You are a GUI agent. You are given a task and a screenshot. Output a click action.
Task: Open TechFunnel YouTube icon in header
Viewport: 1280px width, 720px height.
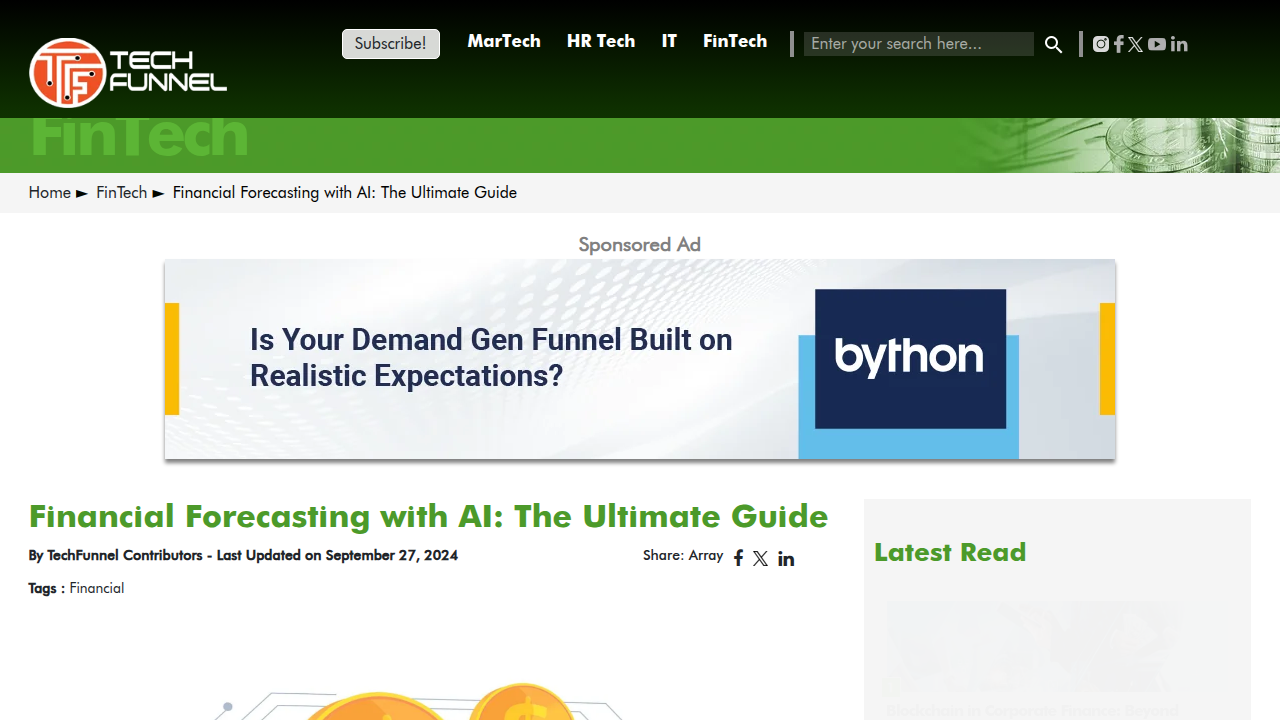1157,44
